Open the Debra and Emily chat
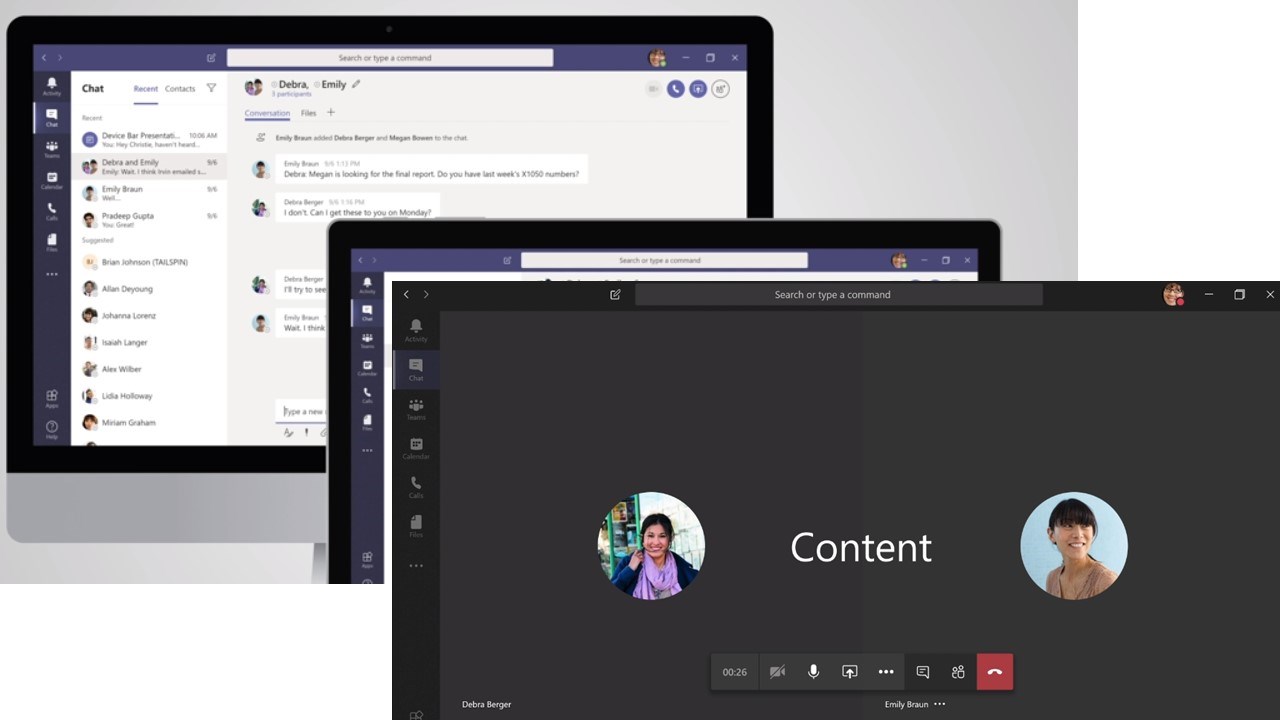The height and width of the screenshot is (720, 1280). click(x=149, y=166)
